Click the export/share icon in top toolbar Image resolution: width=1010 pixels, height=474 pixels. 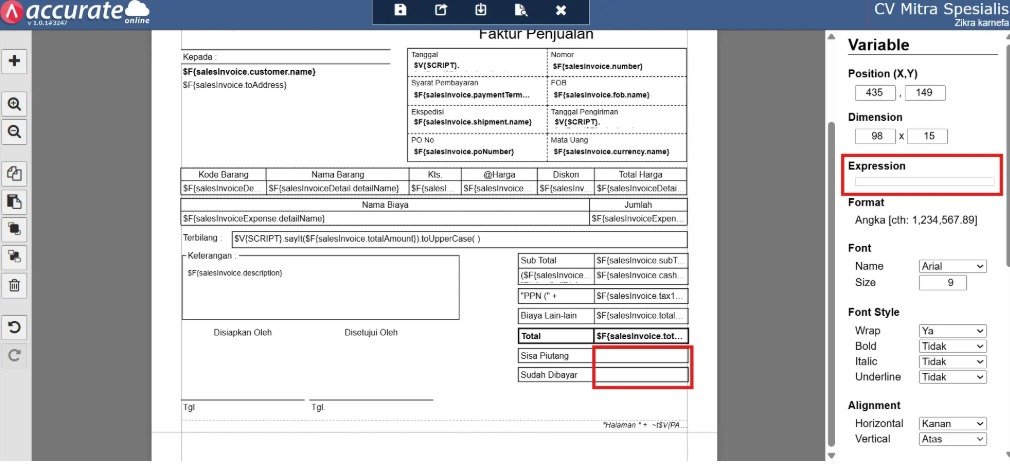(441, 10)
